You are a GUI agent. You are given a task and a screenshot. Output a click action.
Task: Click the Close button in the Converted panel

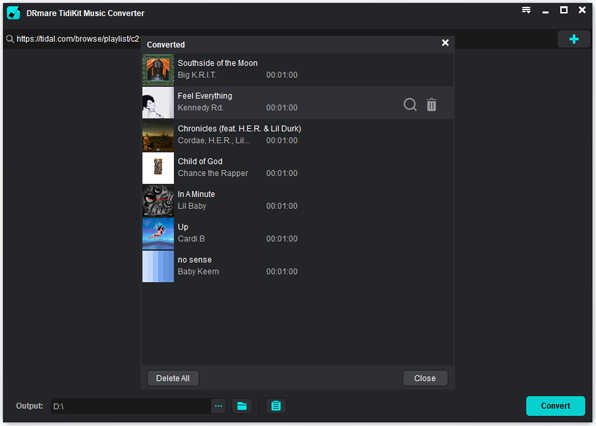[425, 378]
